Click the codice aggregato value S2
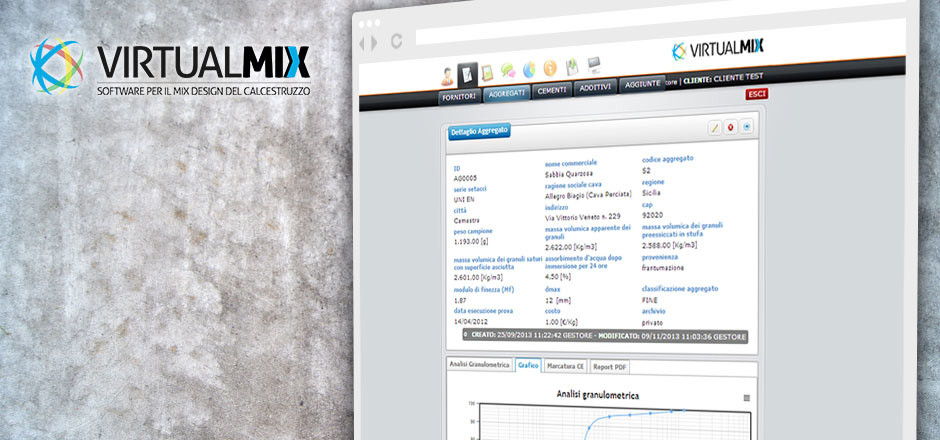Viewport: 940px width, 440px height. tap(646, 171)
